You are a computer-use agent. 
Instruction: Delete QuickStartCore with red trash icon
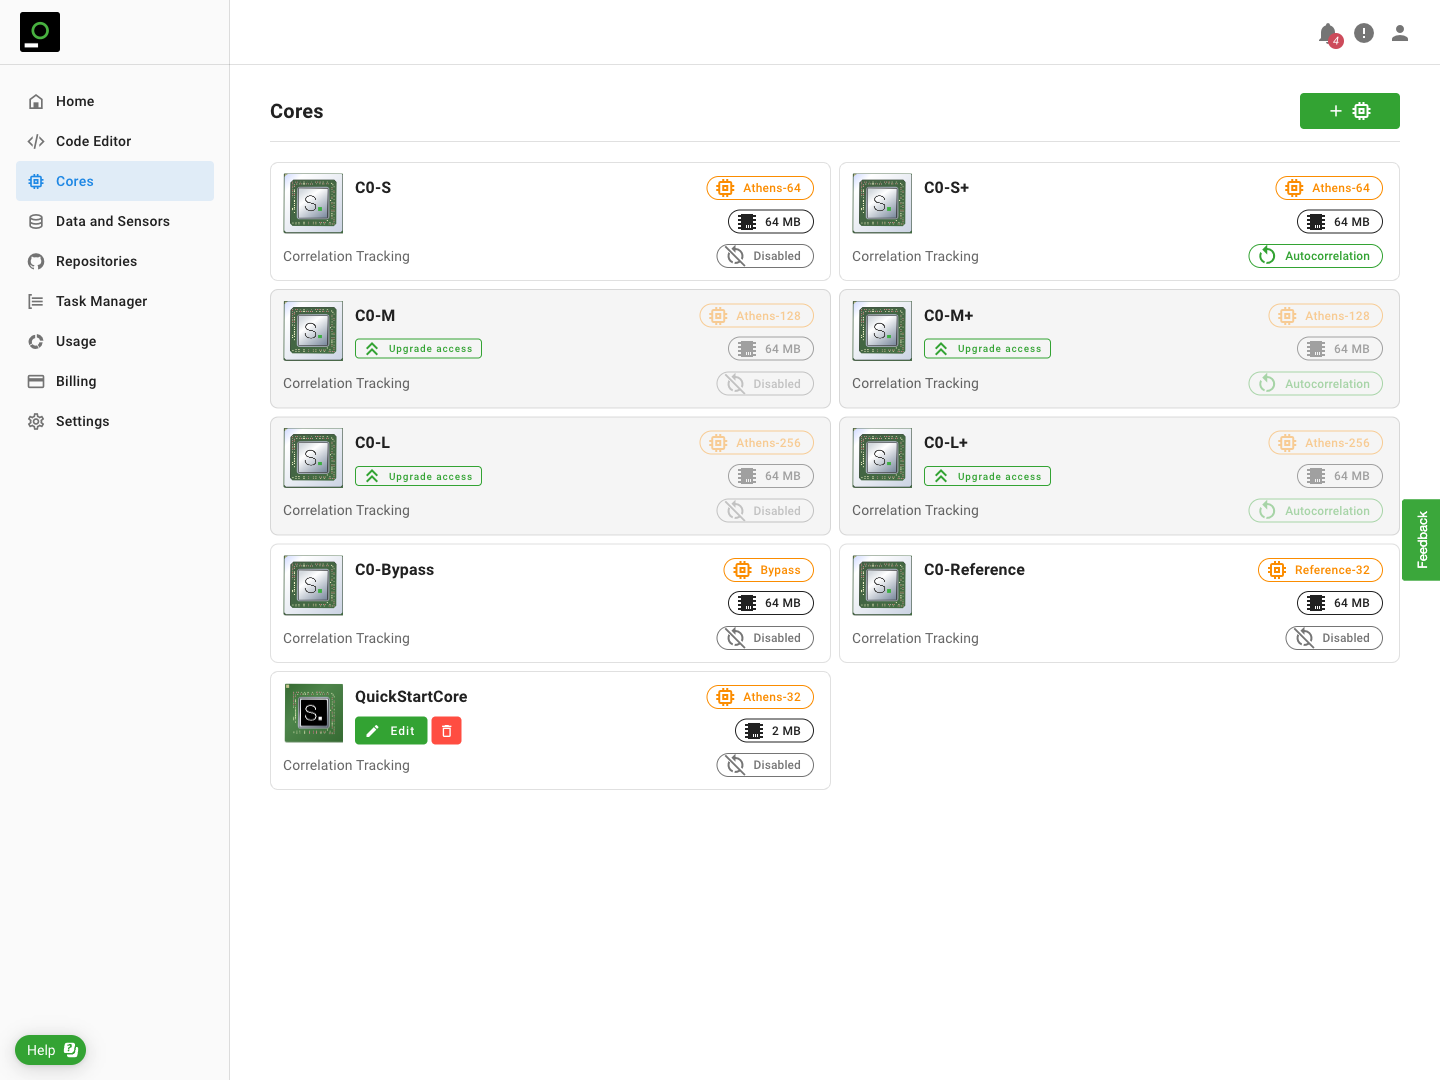tap(446, 731)
